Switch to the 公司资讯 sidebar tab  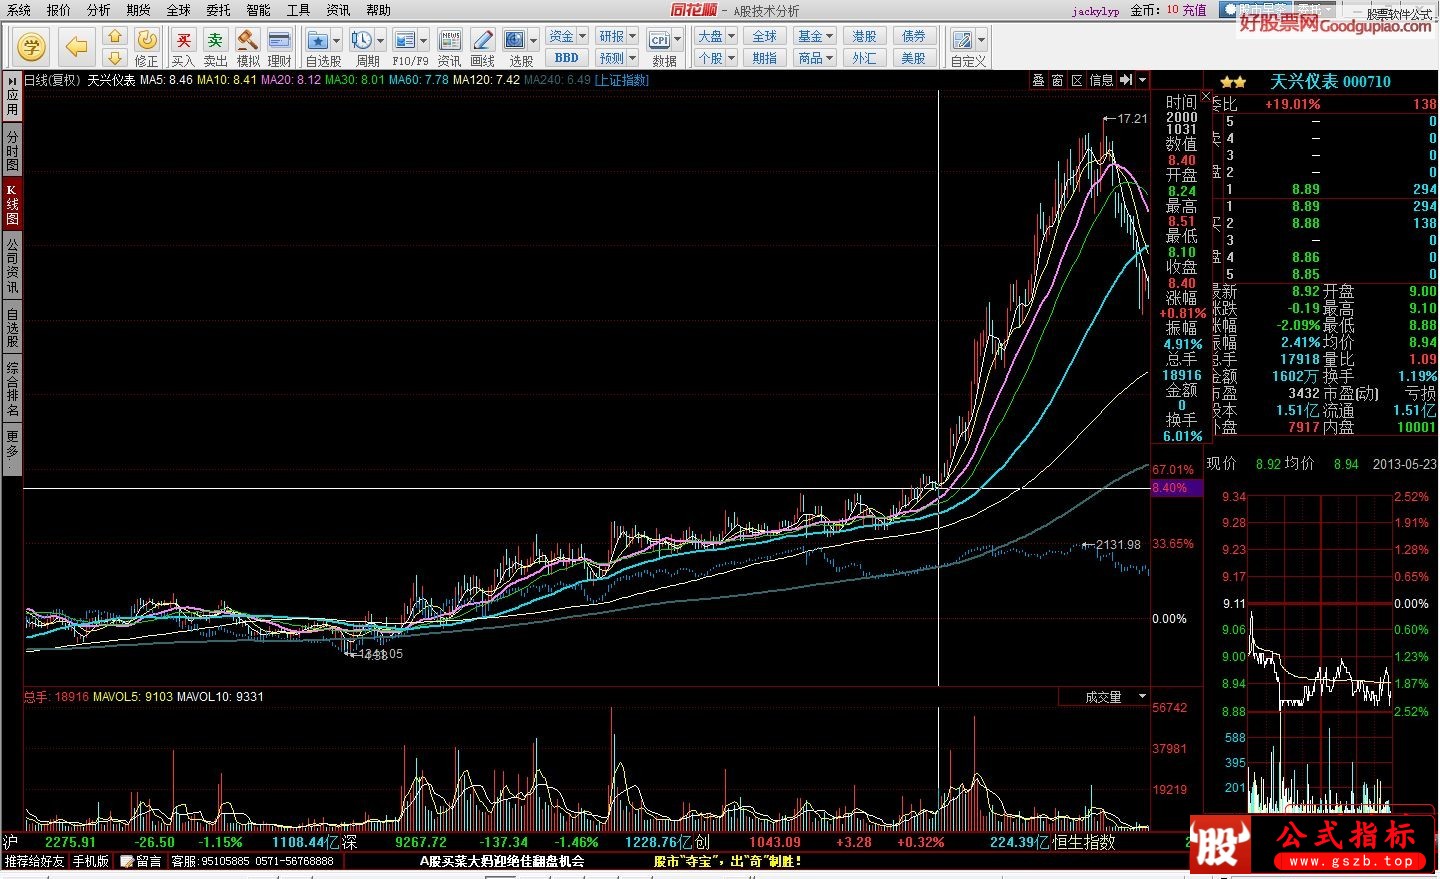pyautogui.click(x=12, y=265)
